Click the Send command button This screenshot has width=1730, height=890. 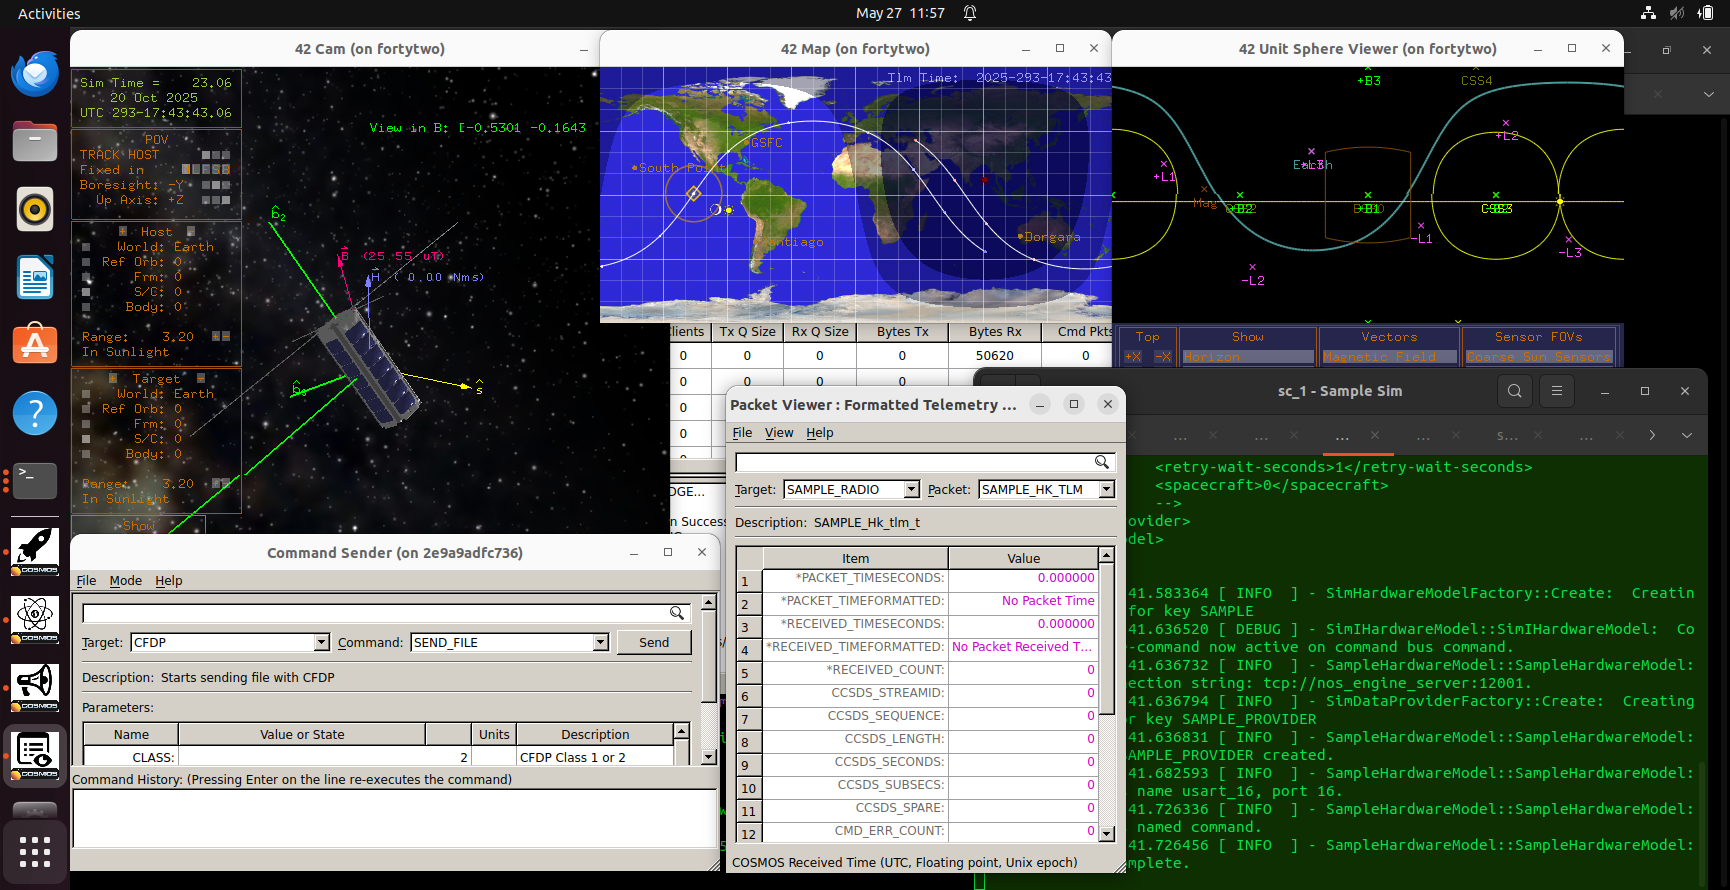tap(654, 643)
